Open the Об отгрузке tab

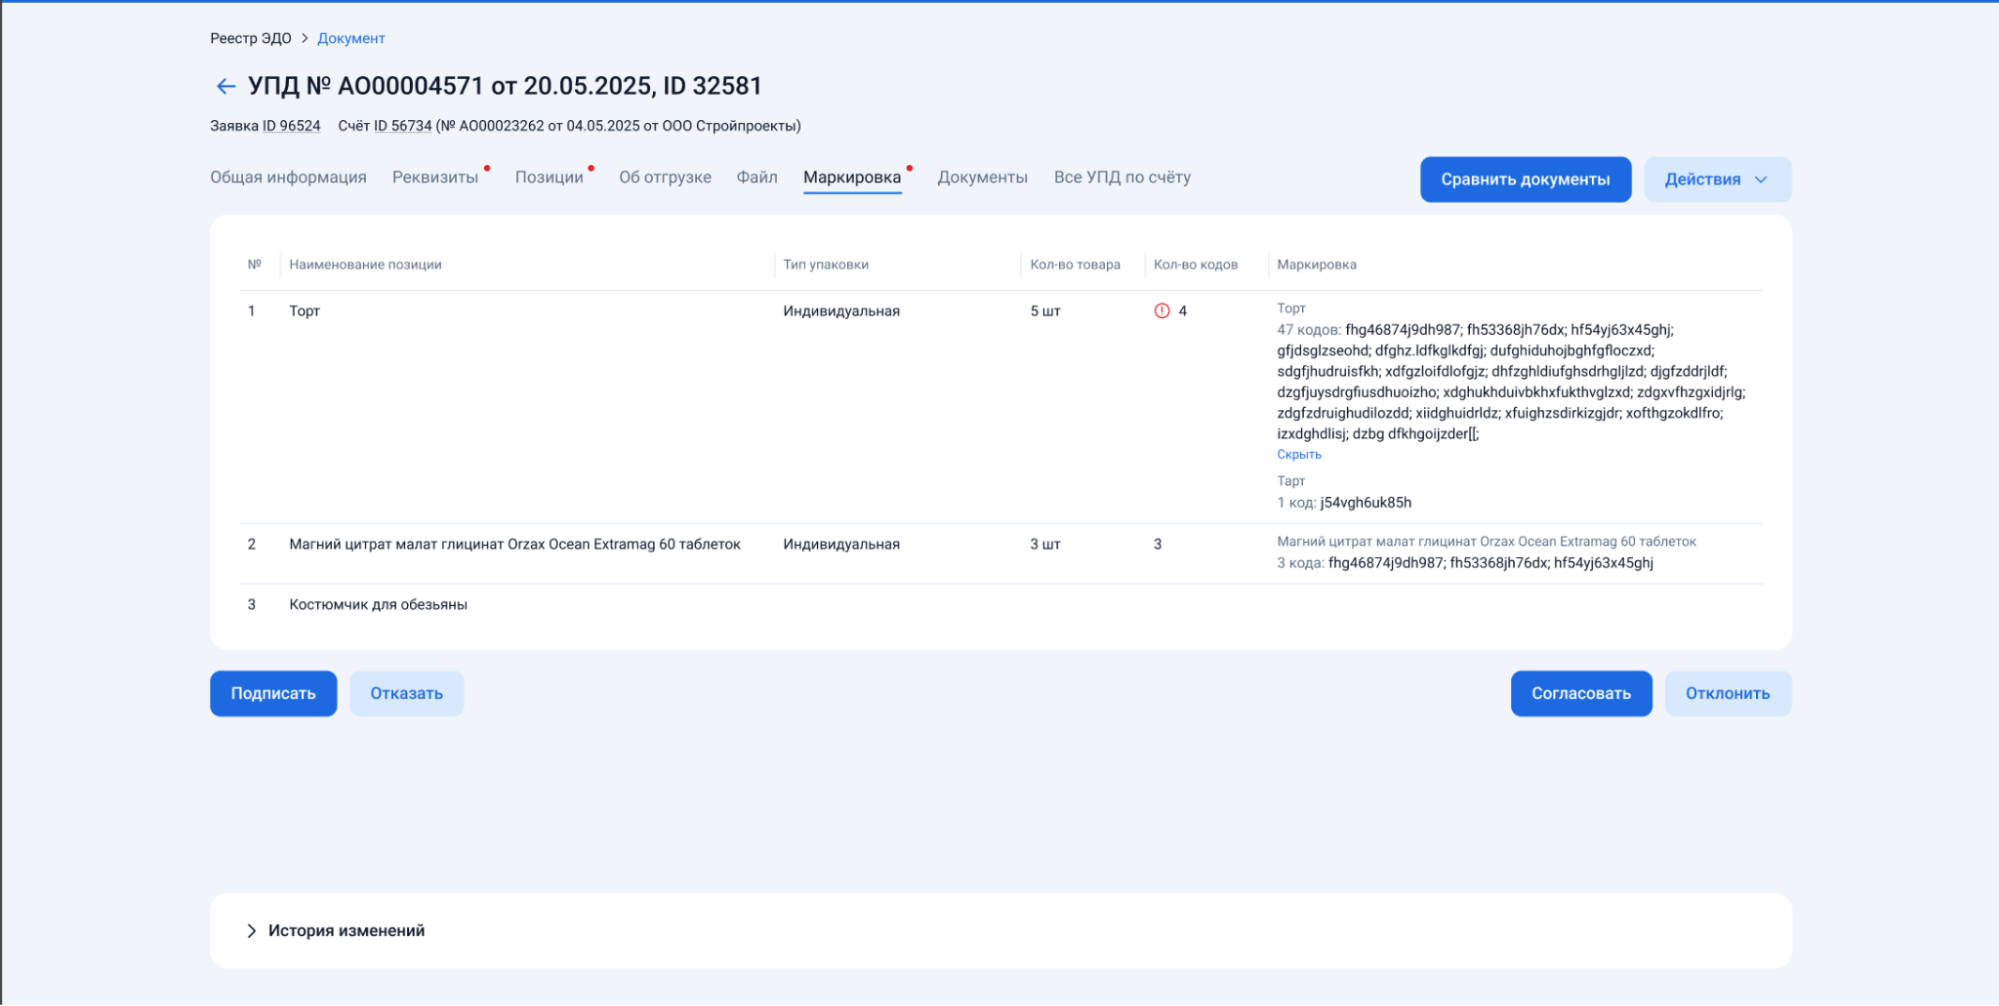[665, 177]
